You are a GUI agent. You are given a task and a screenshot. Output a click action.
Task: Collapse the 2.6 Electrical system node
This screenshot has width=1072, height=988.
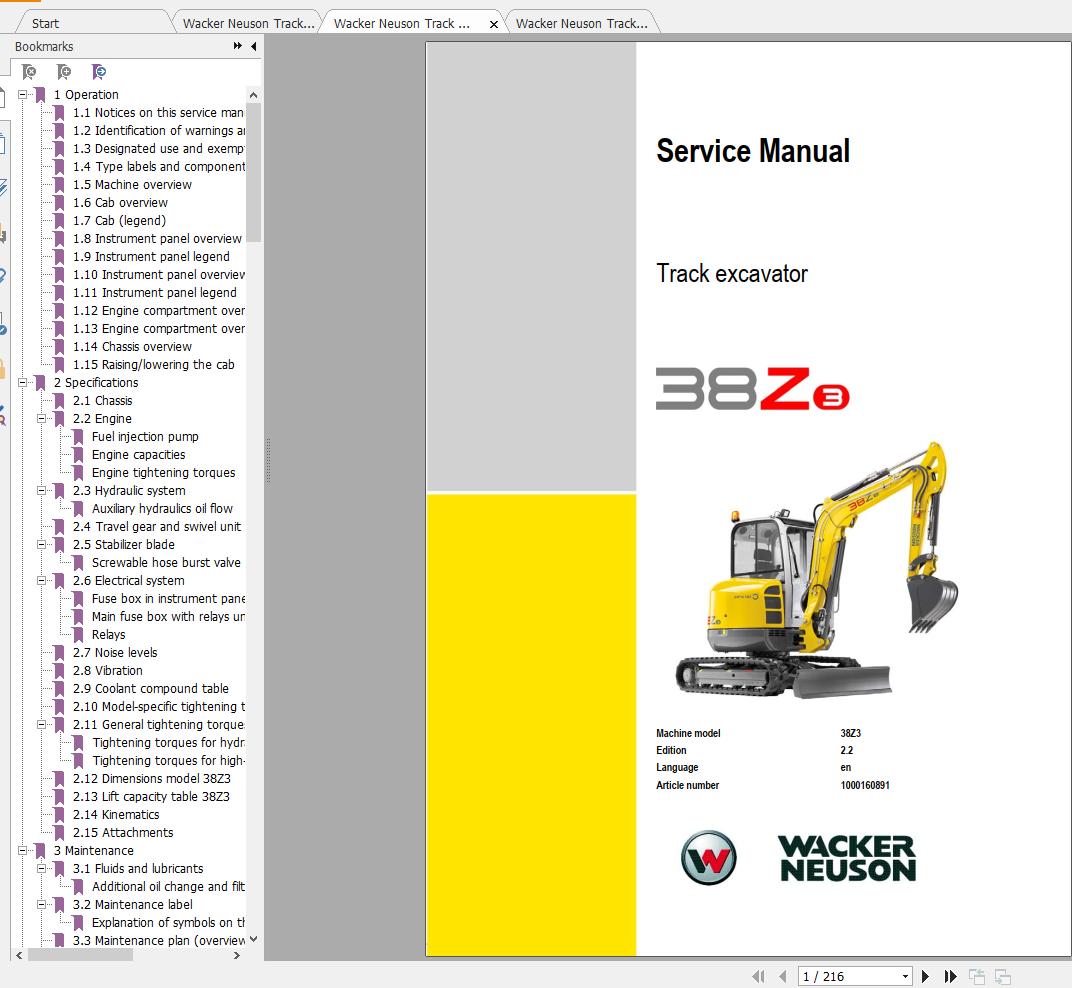[42, 580]
